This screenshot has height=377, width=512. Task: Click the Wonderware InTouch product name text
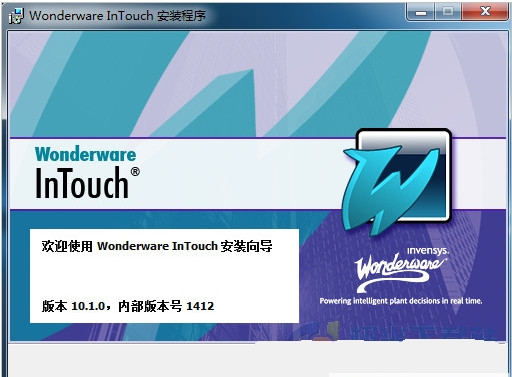[x=87, y=172]
